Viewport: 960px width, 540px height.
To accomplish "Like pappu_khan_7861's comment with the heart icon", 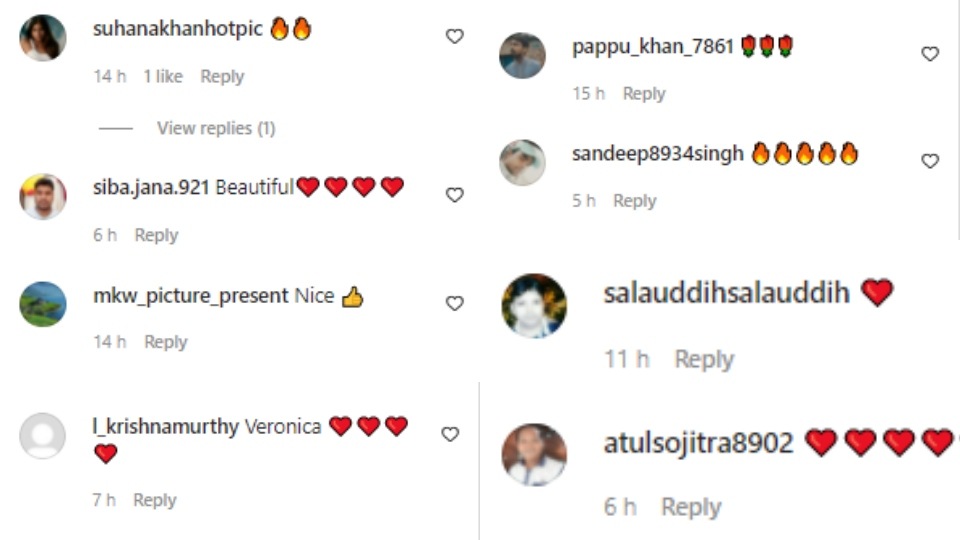I will click(930, 54).
